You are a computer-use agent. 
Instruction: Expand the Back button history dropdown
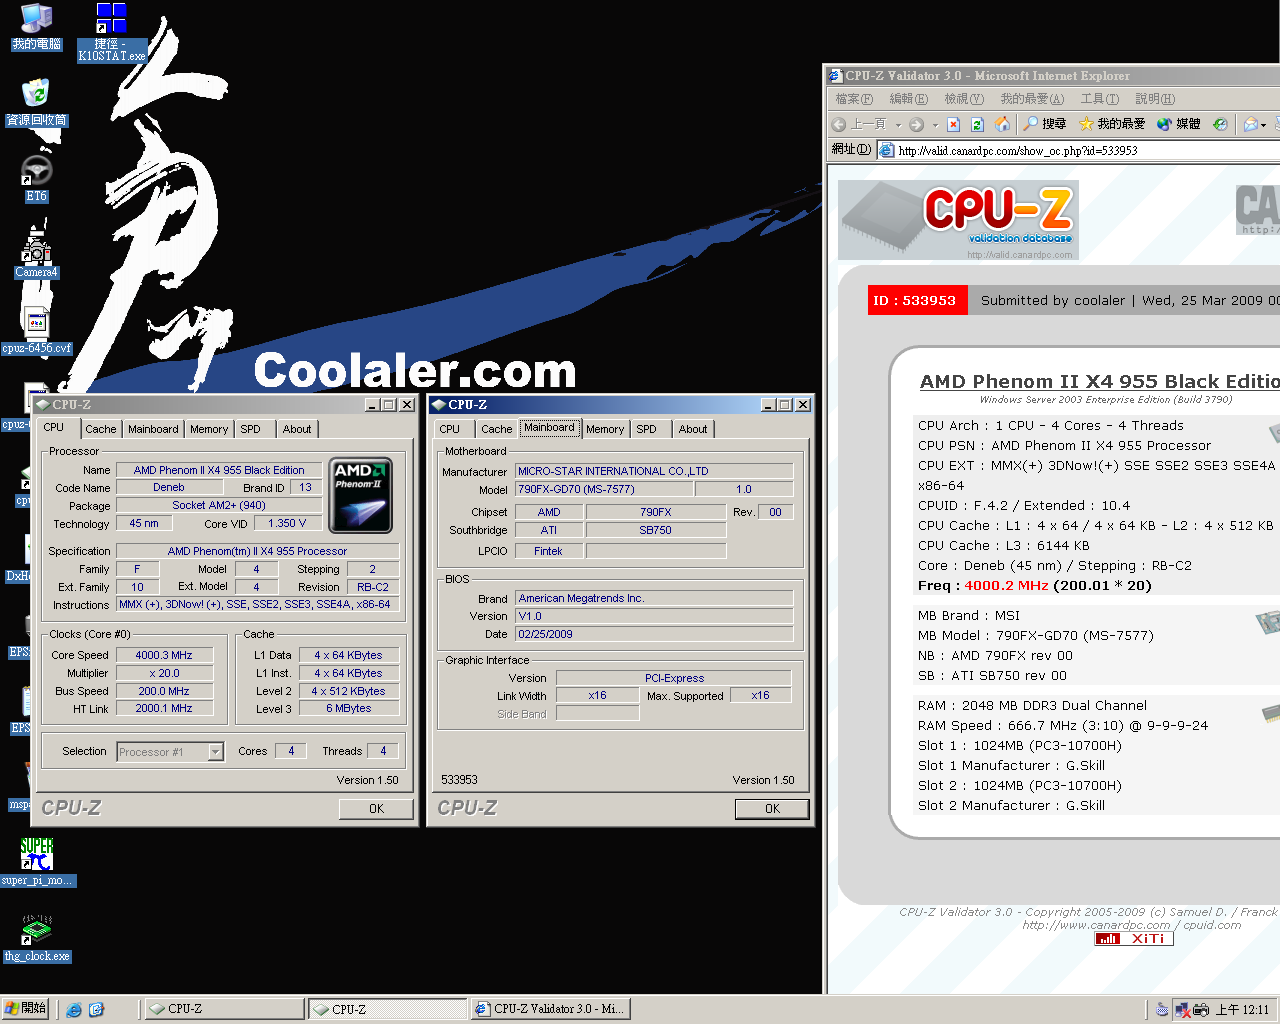pos(898,125)
